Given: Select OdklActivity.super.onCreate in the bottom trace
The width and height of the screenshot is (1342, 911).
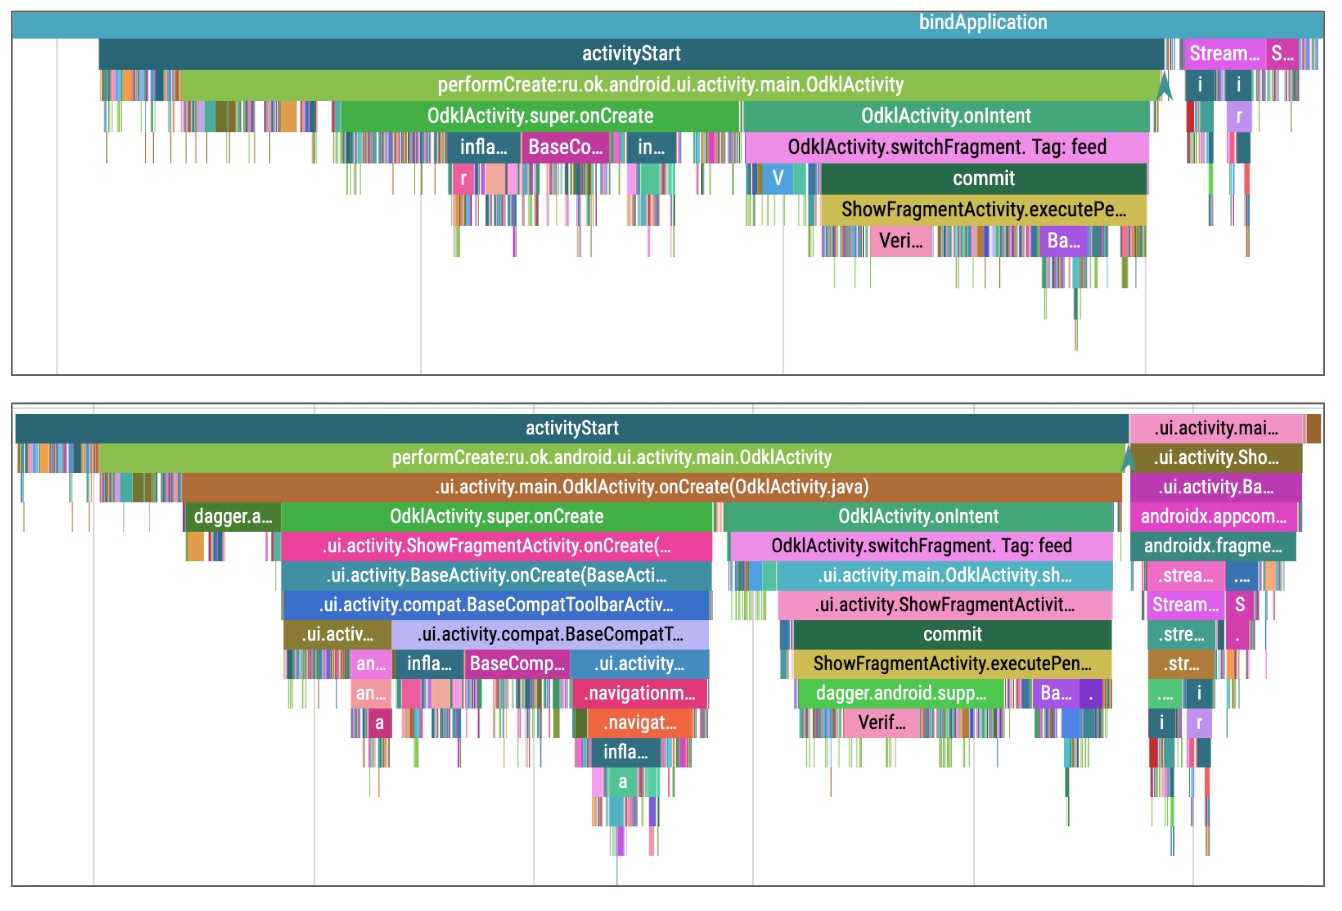Looking at the screenshot, I should pos(497,517).
